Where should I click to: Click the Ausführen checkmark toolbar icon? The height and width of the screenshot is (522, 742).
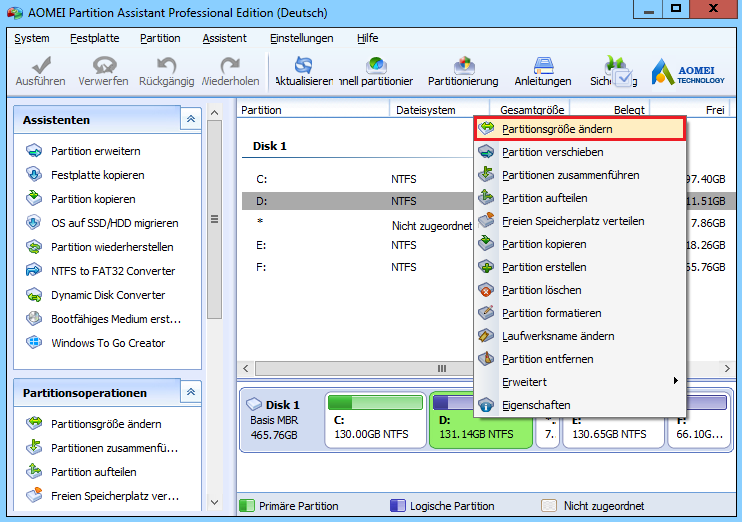pos(41,65)
